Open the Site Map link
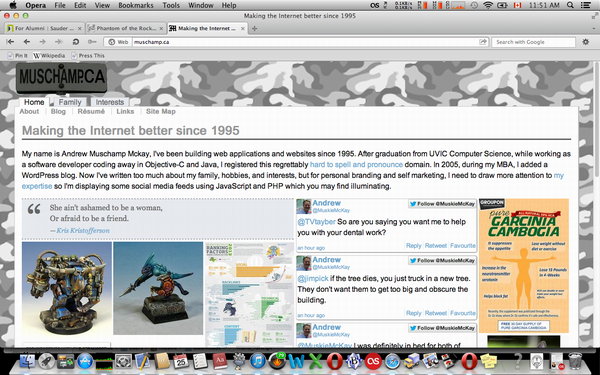Image resolution: width=600 pixels, height=375 pixels. [x=161, y=111]
